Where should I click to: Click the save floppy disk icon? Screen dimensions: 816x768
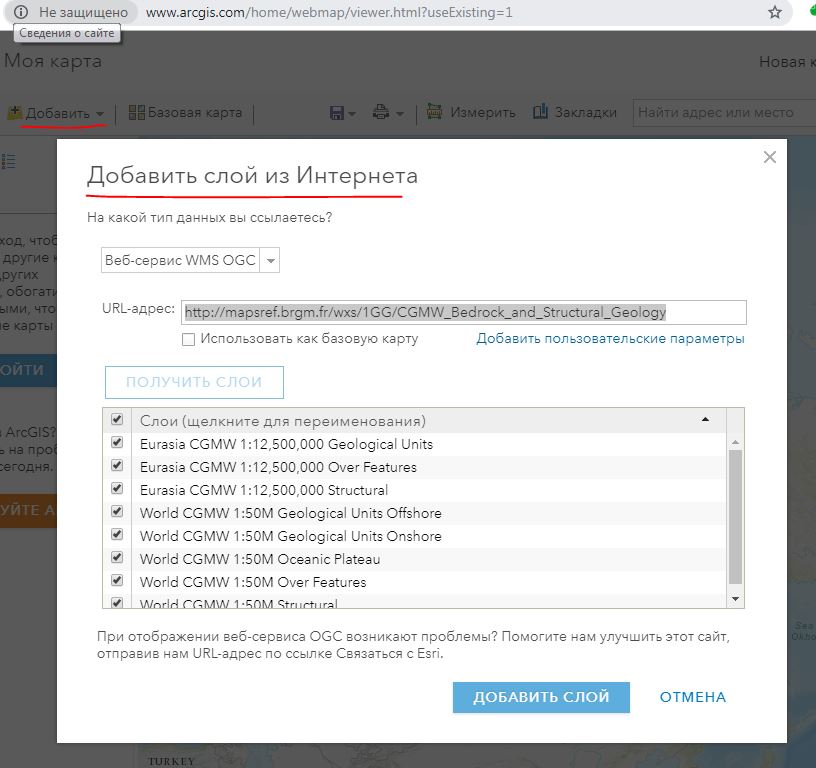point(337,113)
